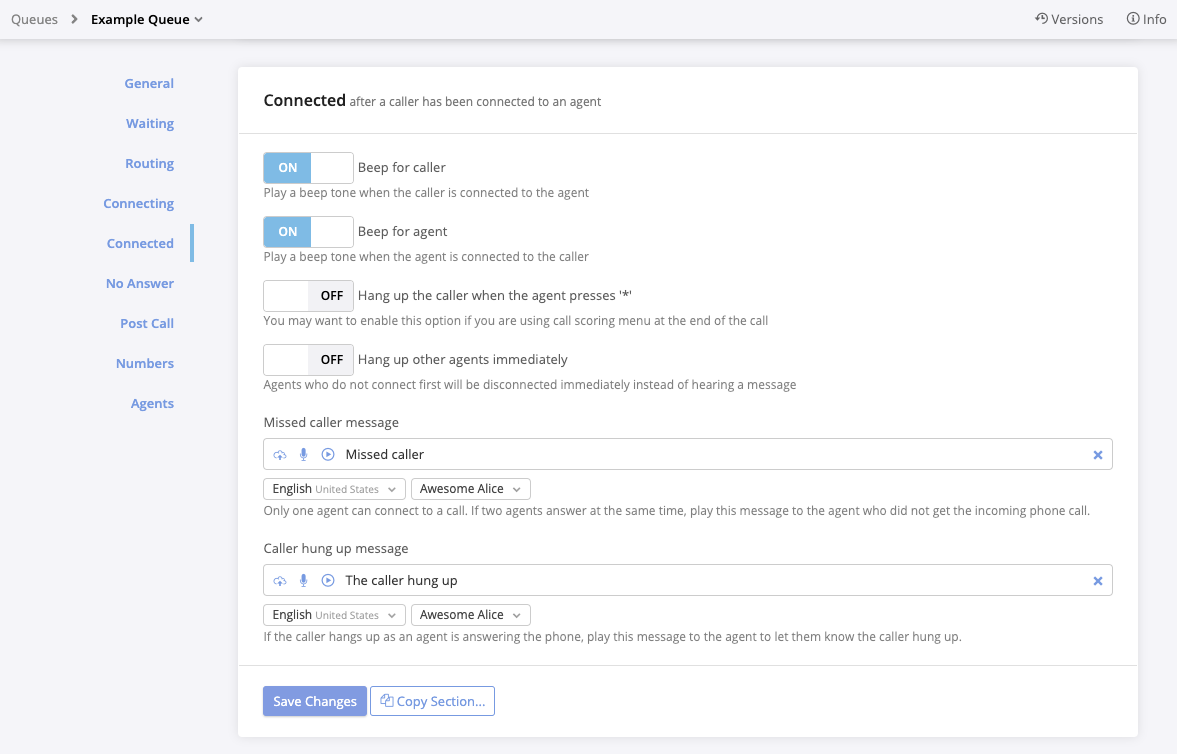Viewport: 1177px width, 754px height.
Task: Record audio for Caller hung up message
Action: (x=304, y=581)
